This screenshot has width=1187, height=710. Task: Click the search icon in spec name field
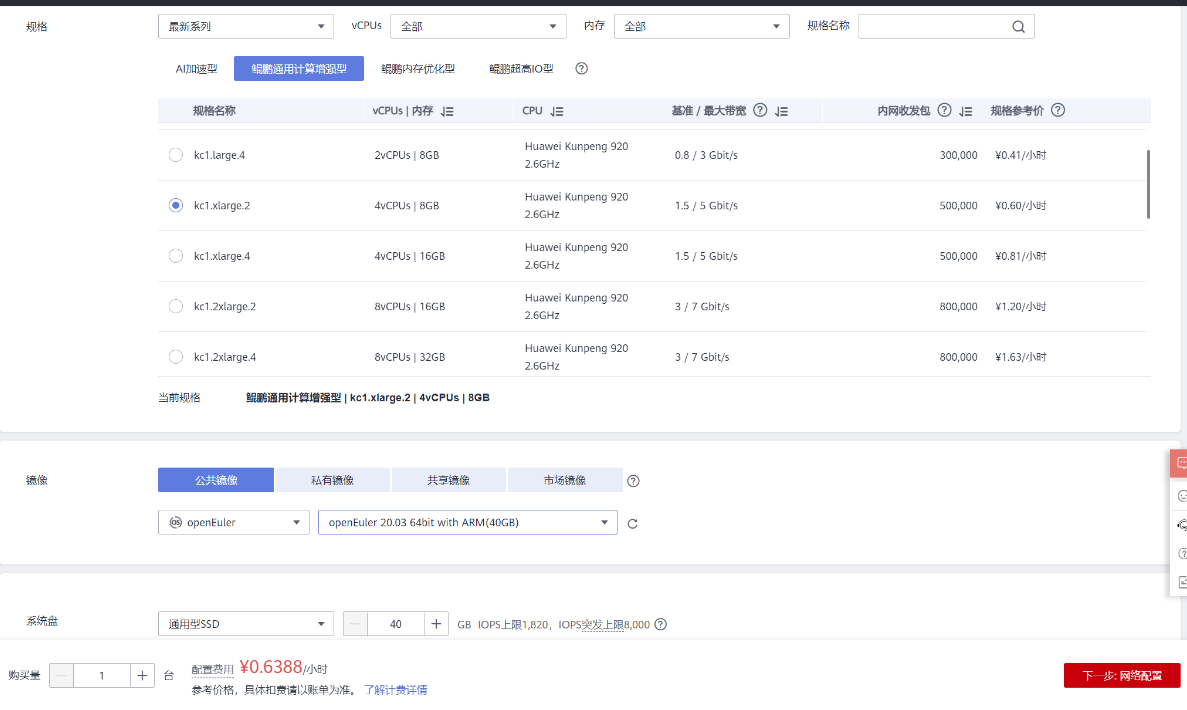(1018, 26)
